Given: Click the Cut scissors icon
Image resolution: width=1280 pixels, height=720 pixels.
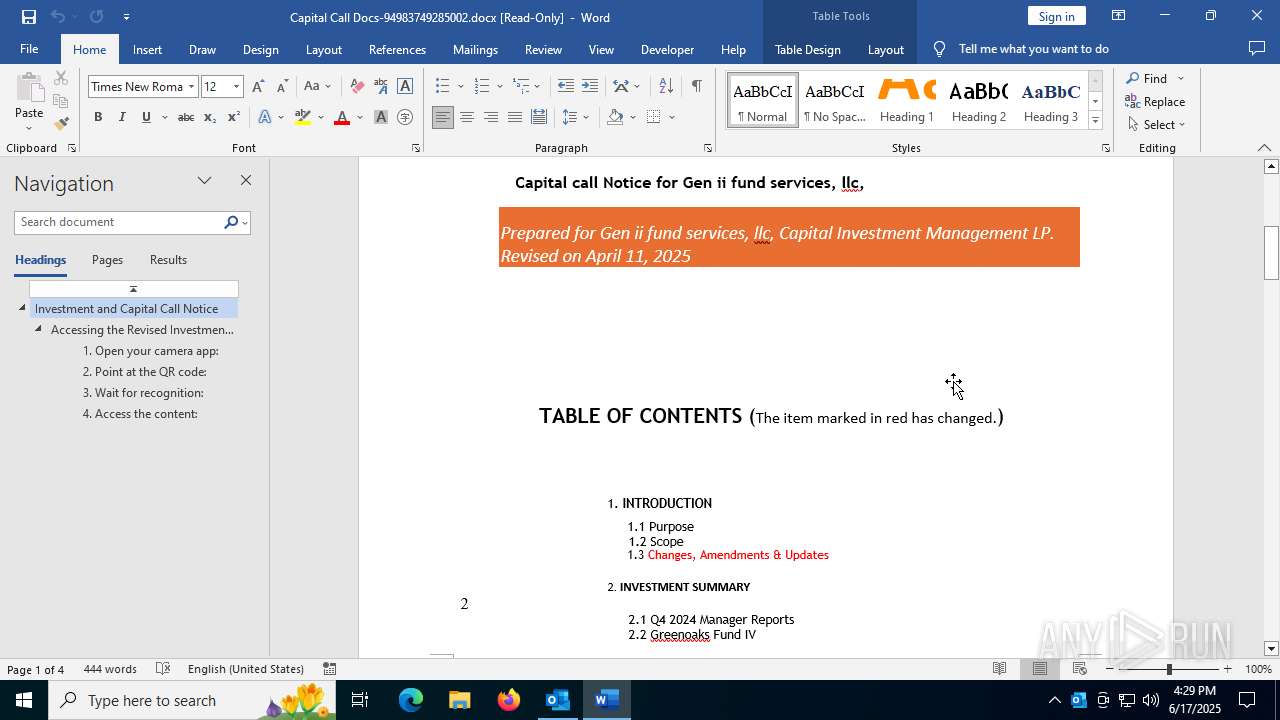Looking at the screenshot, I should coord(61,78).
